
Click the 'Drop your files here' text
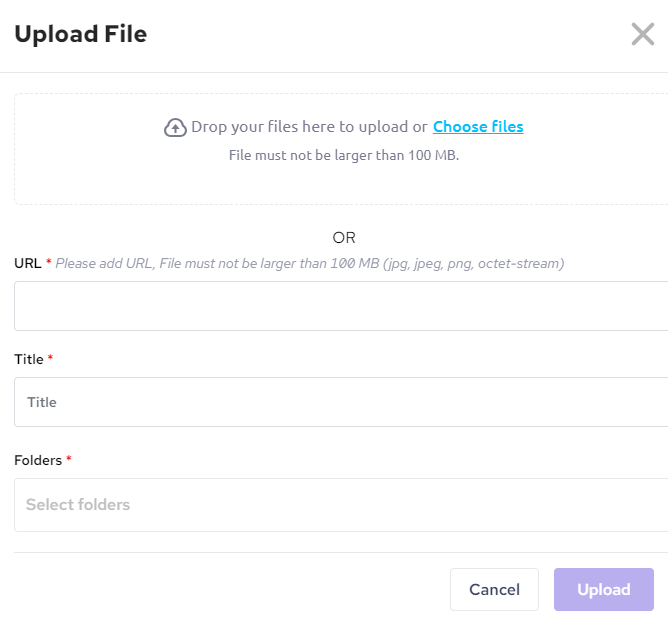pos(309,127)
